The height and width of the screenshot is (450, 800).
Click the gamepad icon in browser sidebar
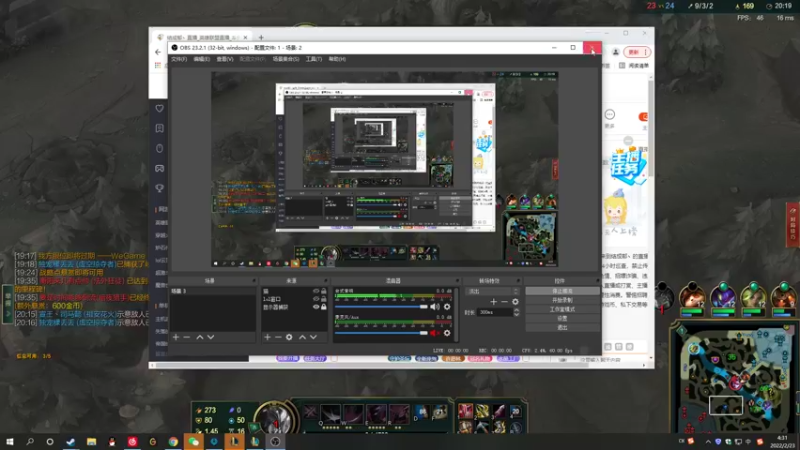tap(160, 168)
